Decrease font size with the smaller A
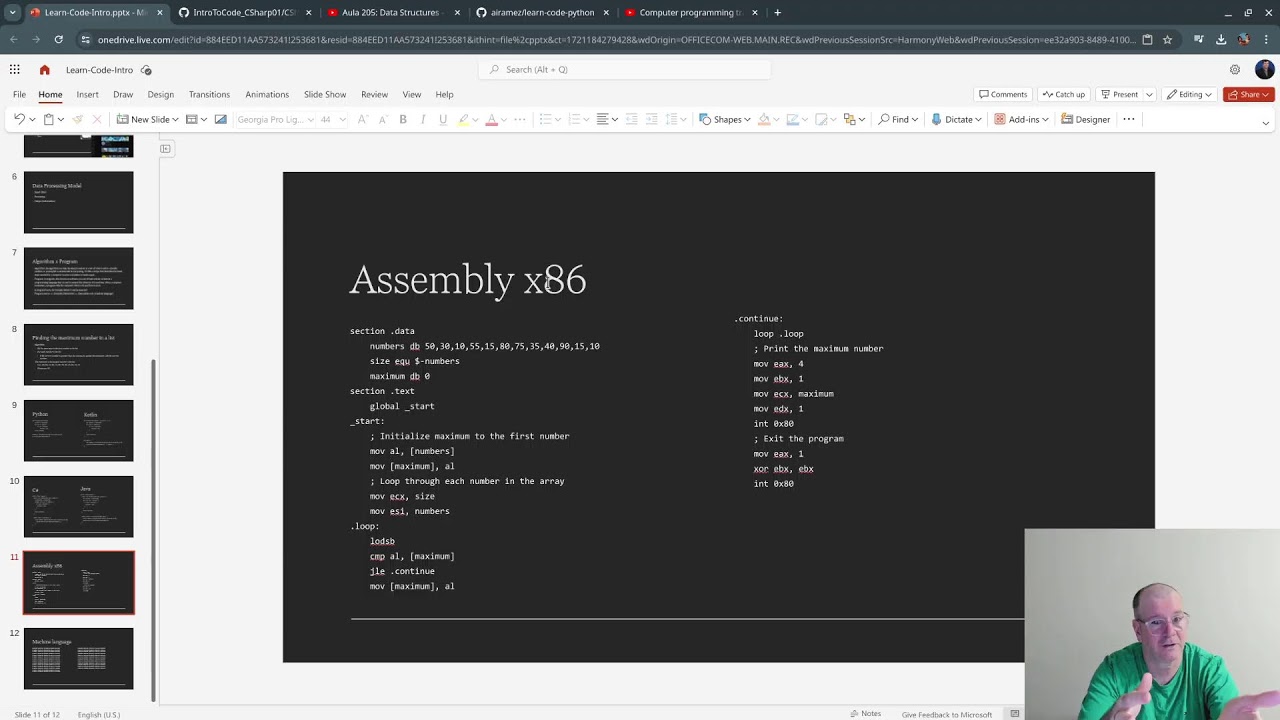 click(x=383, y=119)
